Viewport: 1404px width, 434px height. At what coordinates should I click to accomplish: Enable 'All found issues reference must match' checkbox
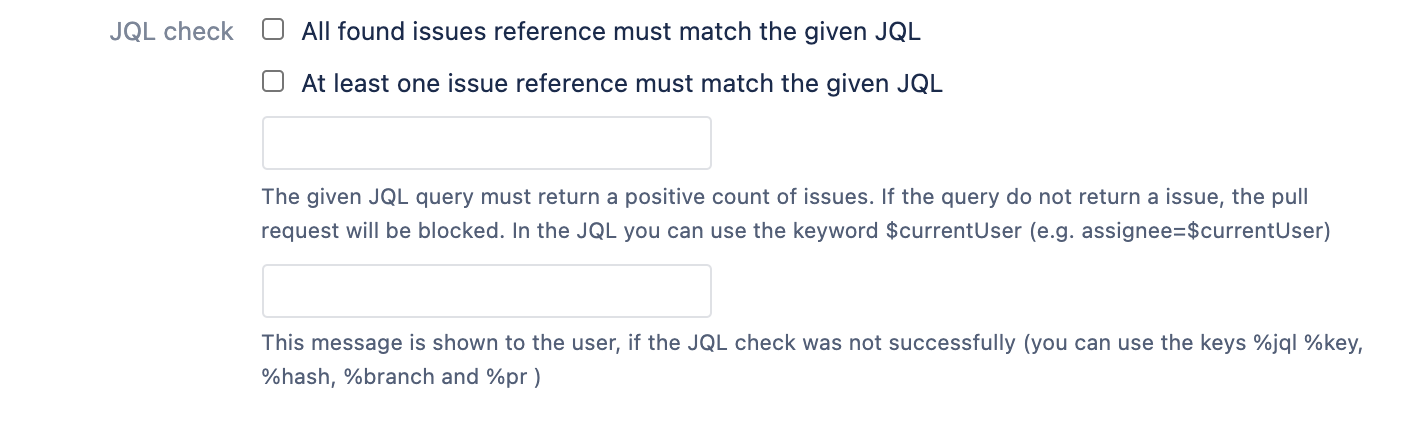[273, 30]
